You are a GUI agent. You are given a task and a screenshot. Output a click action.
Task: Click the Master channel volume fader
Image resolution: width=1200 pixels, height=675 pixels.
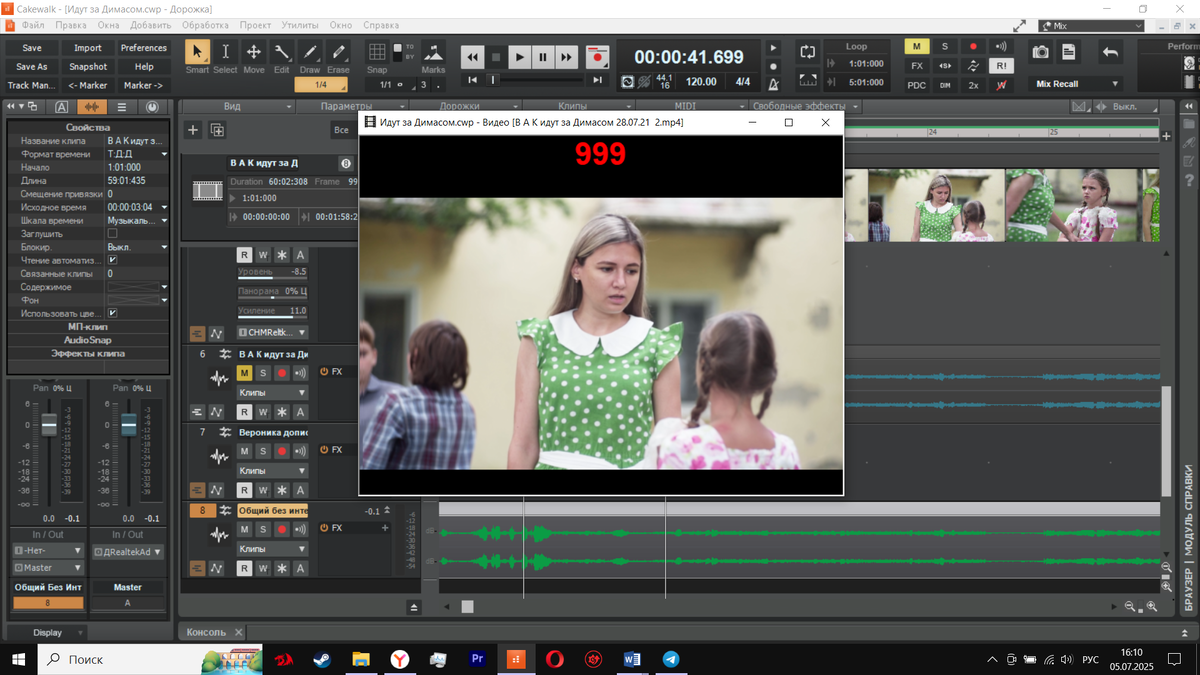128,425
